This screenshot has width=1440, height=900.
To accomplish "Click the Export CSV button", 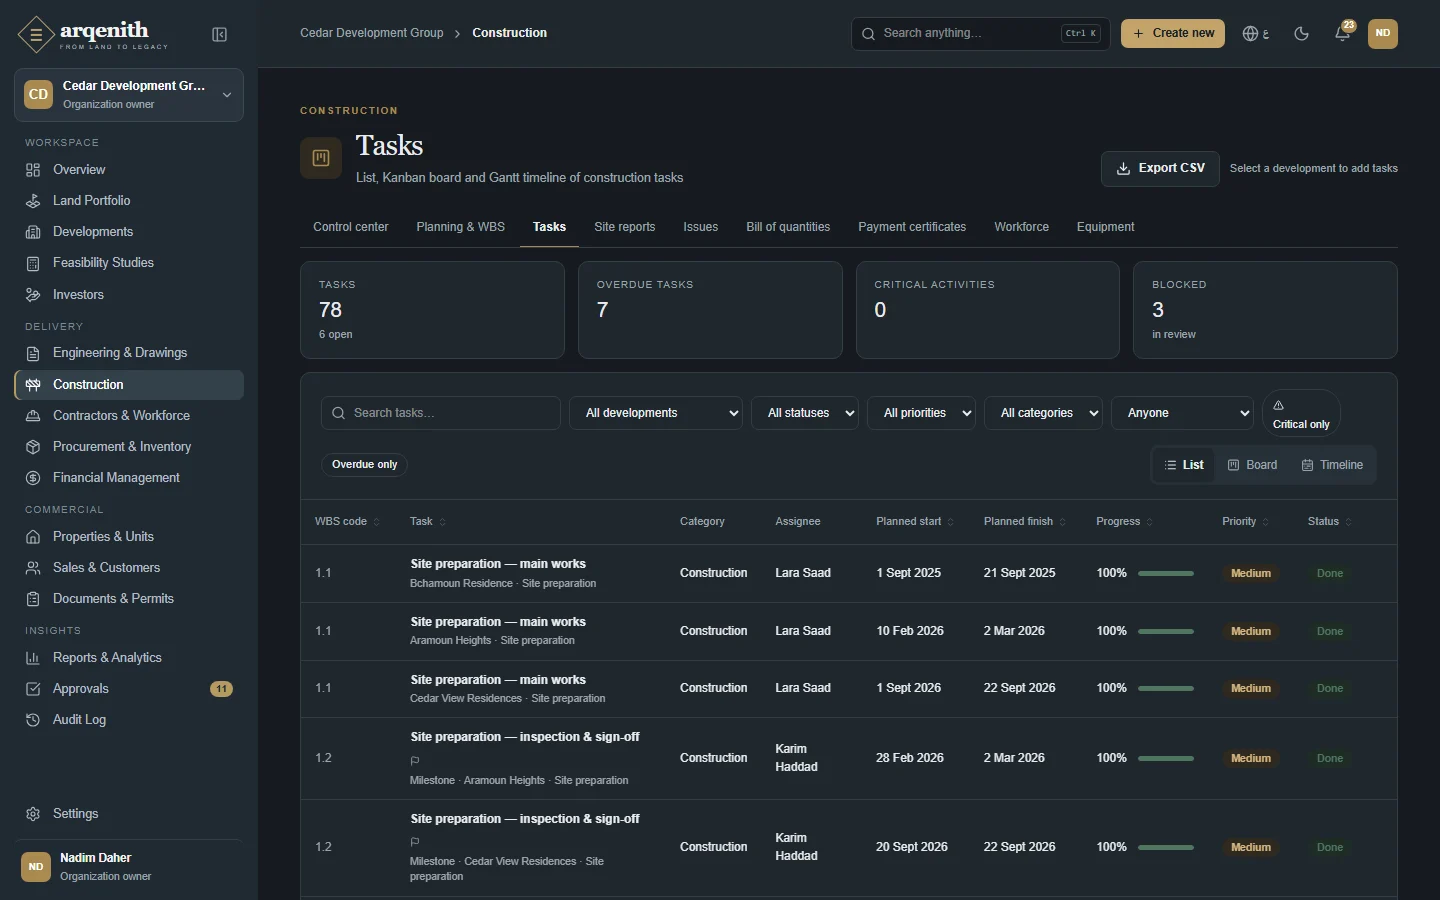I will (x=1161, y=168).
